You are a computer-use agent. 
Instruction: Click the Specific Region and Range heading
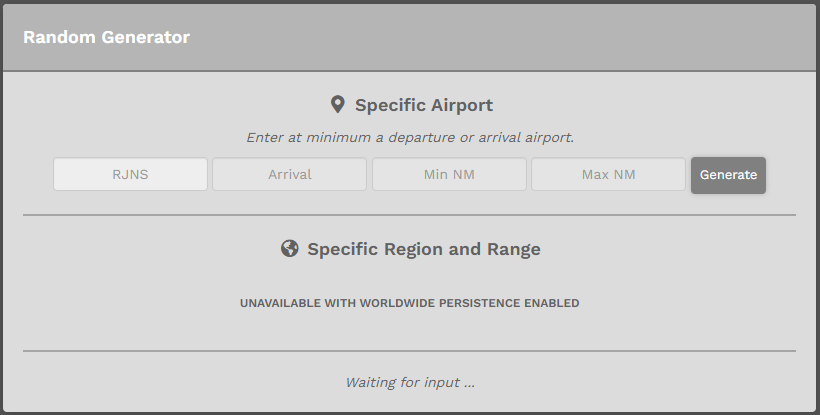click(424, 249)
